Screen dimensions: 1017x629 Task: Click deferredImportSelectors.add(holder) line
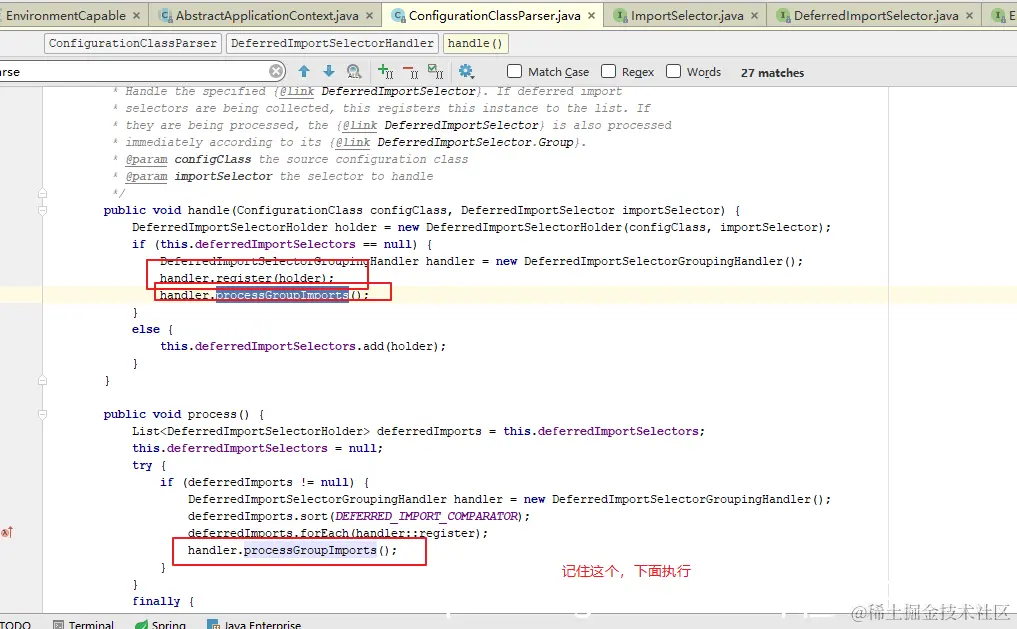pos(303,346)
